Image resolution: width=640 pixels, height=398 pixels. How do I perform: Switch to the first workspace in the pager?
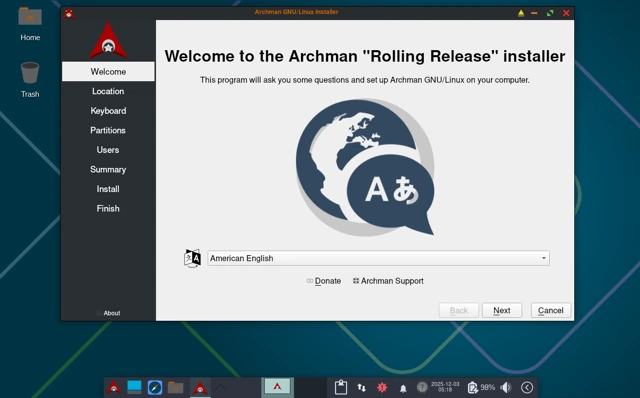[x=278, y=387]
